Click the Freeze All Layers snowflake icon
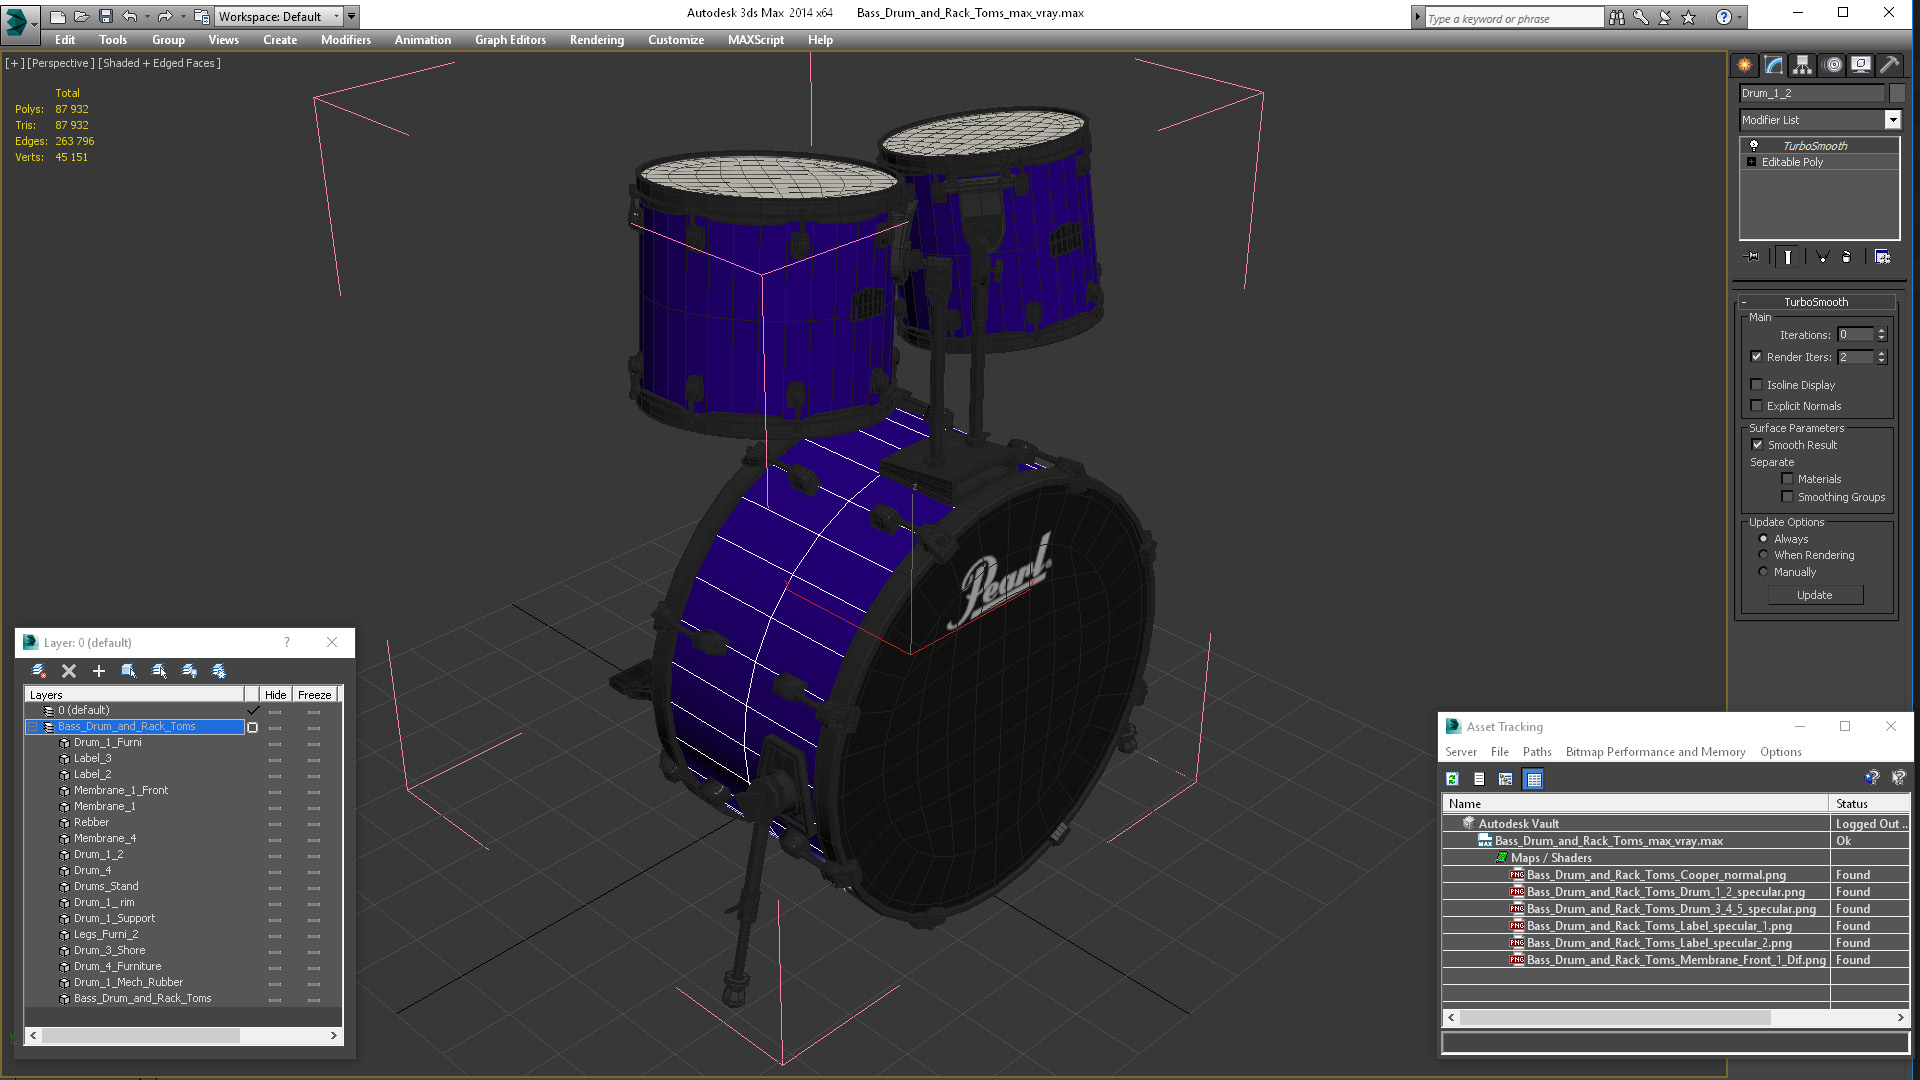Viewport: 1920px width, 1080px height. click(219, 671)
